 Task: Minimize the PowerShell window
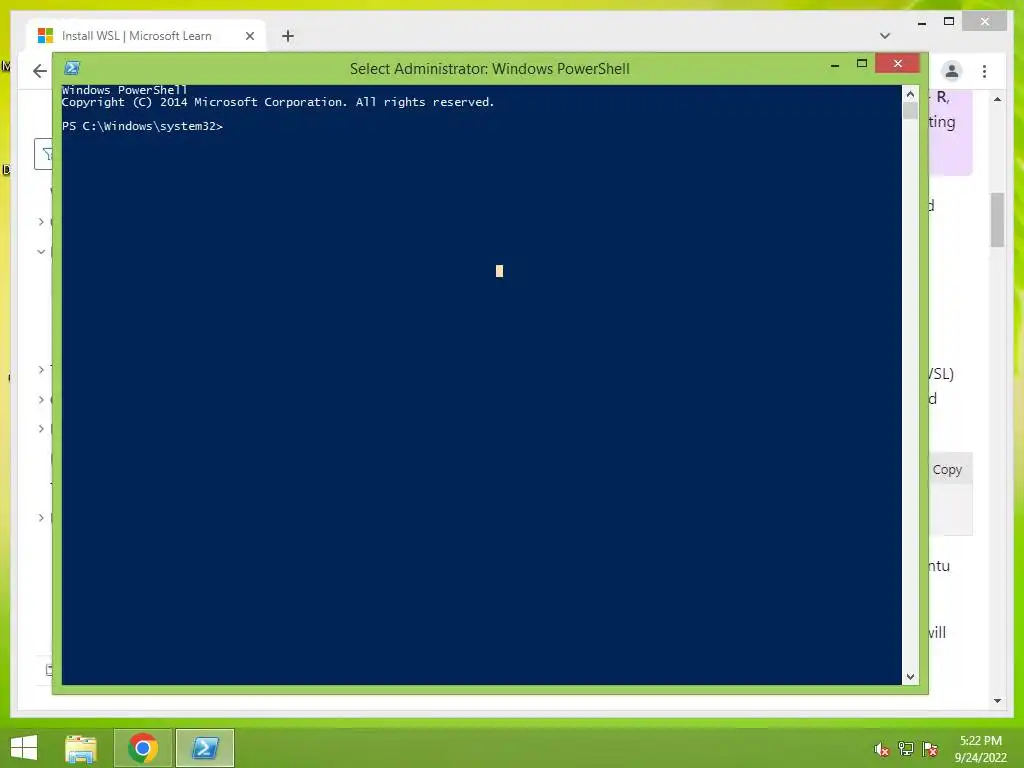pos(835,65)
